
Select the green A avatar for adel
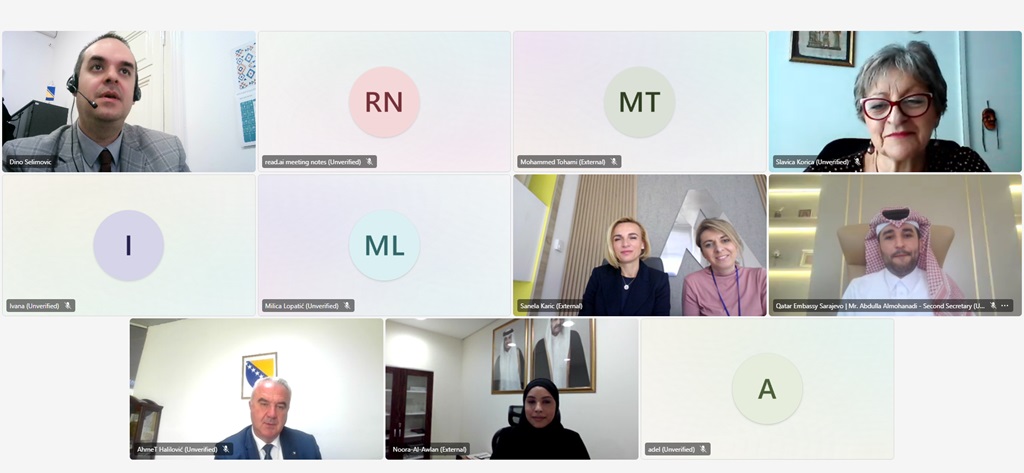[x=767, y=389]
